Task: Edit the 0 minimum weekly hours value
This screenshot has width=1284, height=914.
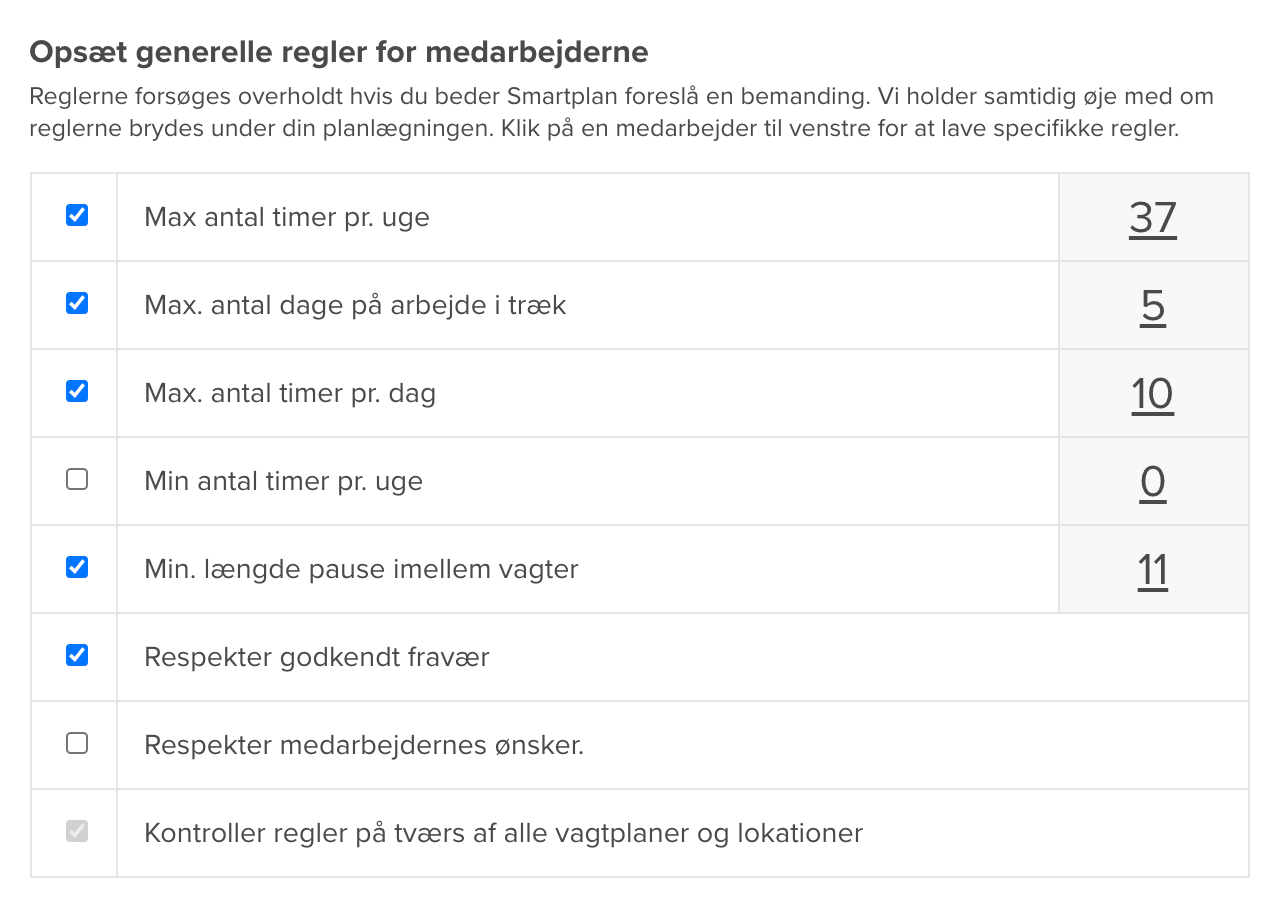Action: click(x=1153, y=482)
